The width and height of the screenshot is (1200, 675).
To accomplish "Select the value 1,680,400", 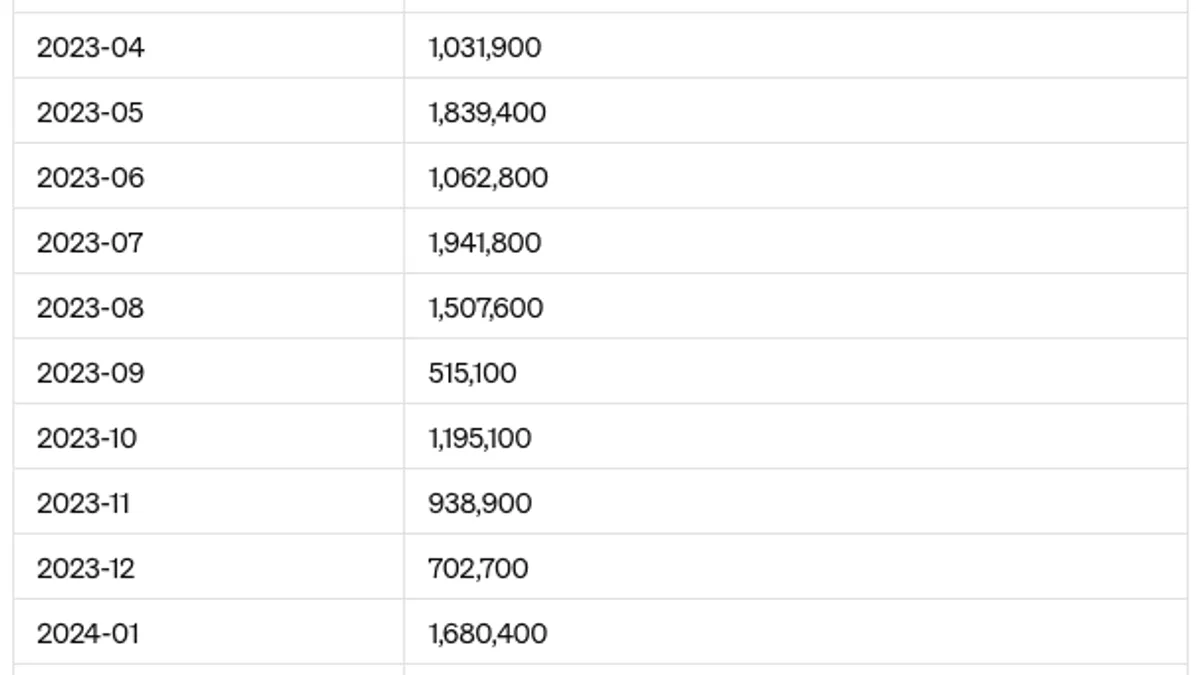I will [487, 633].
